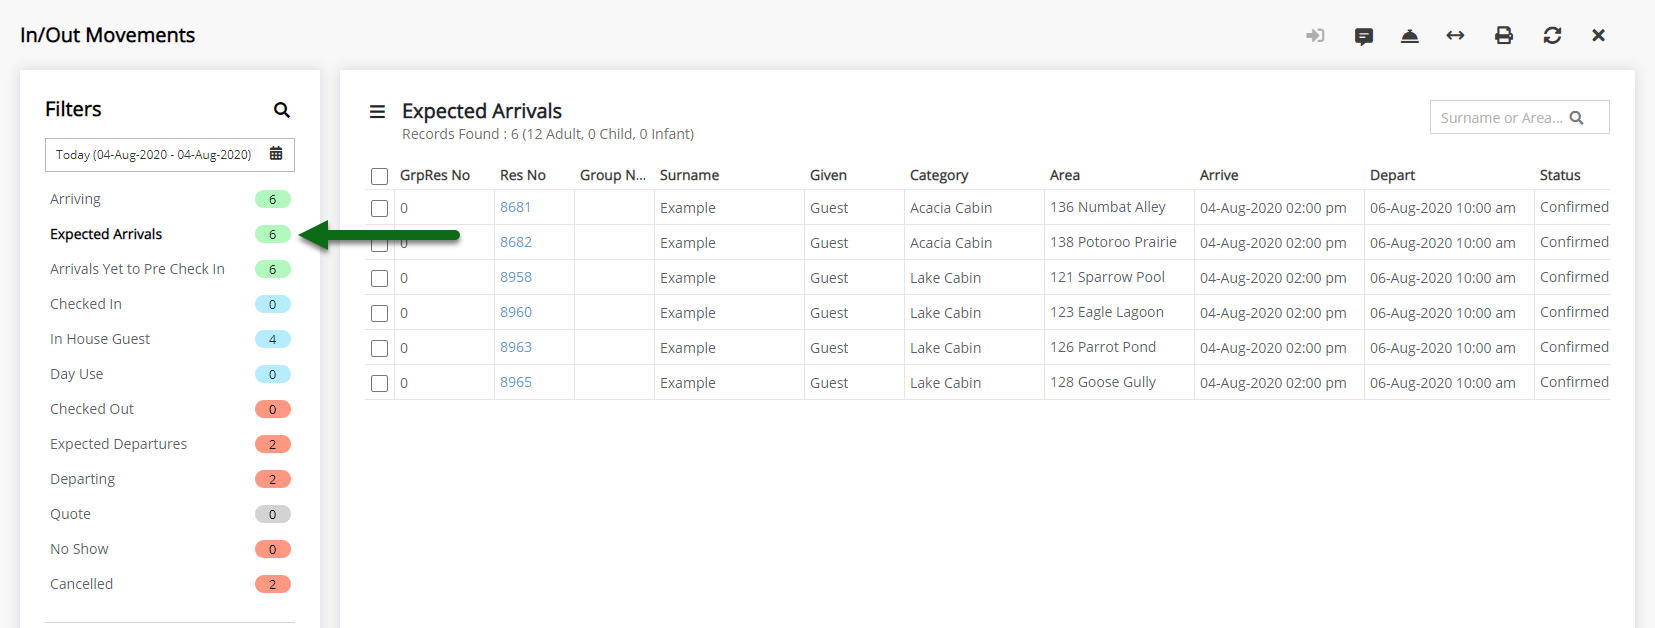
Task: Open the Today date range selector
Action: 170,155
